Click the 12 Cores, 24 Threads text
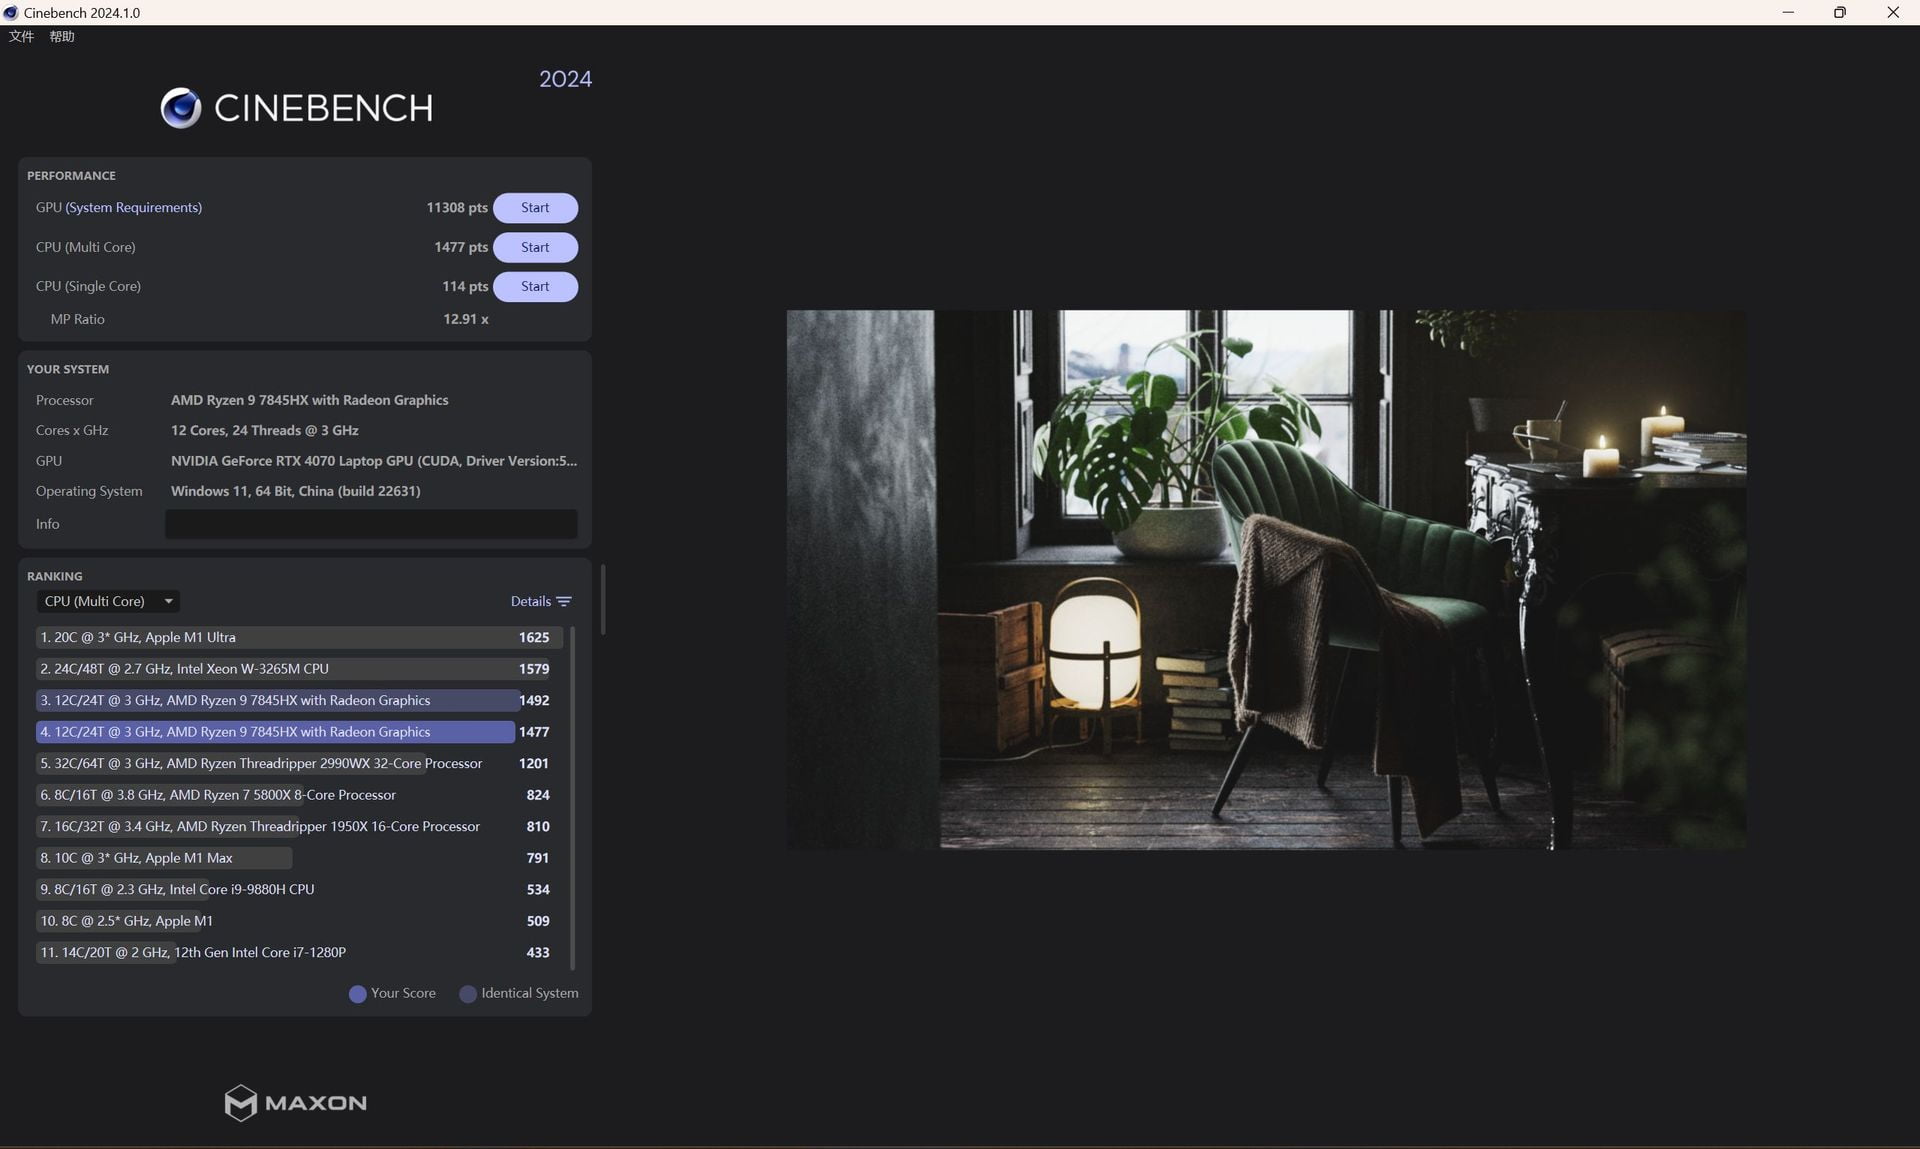The width and height of the screenshot is (1920, 1149). [x=264, y=430]
